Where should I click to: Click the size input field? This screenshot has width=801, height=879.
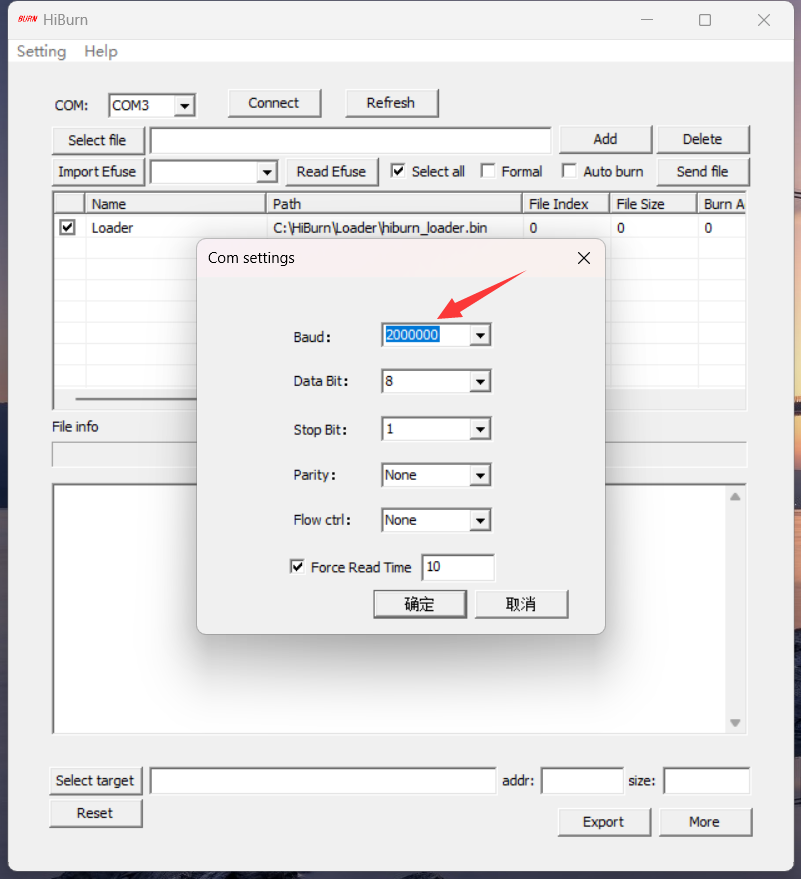point(706,781)
